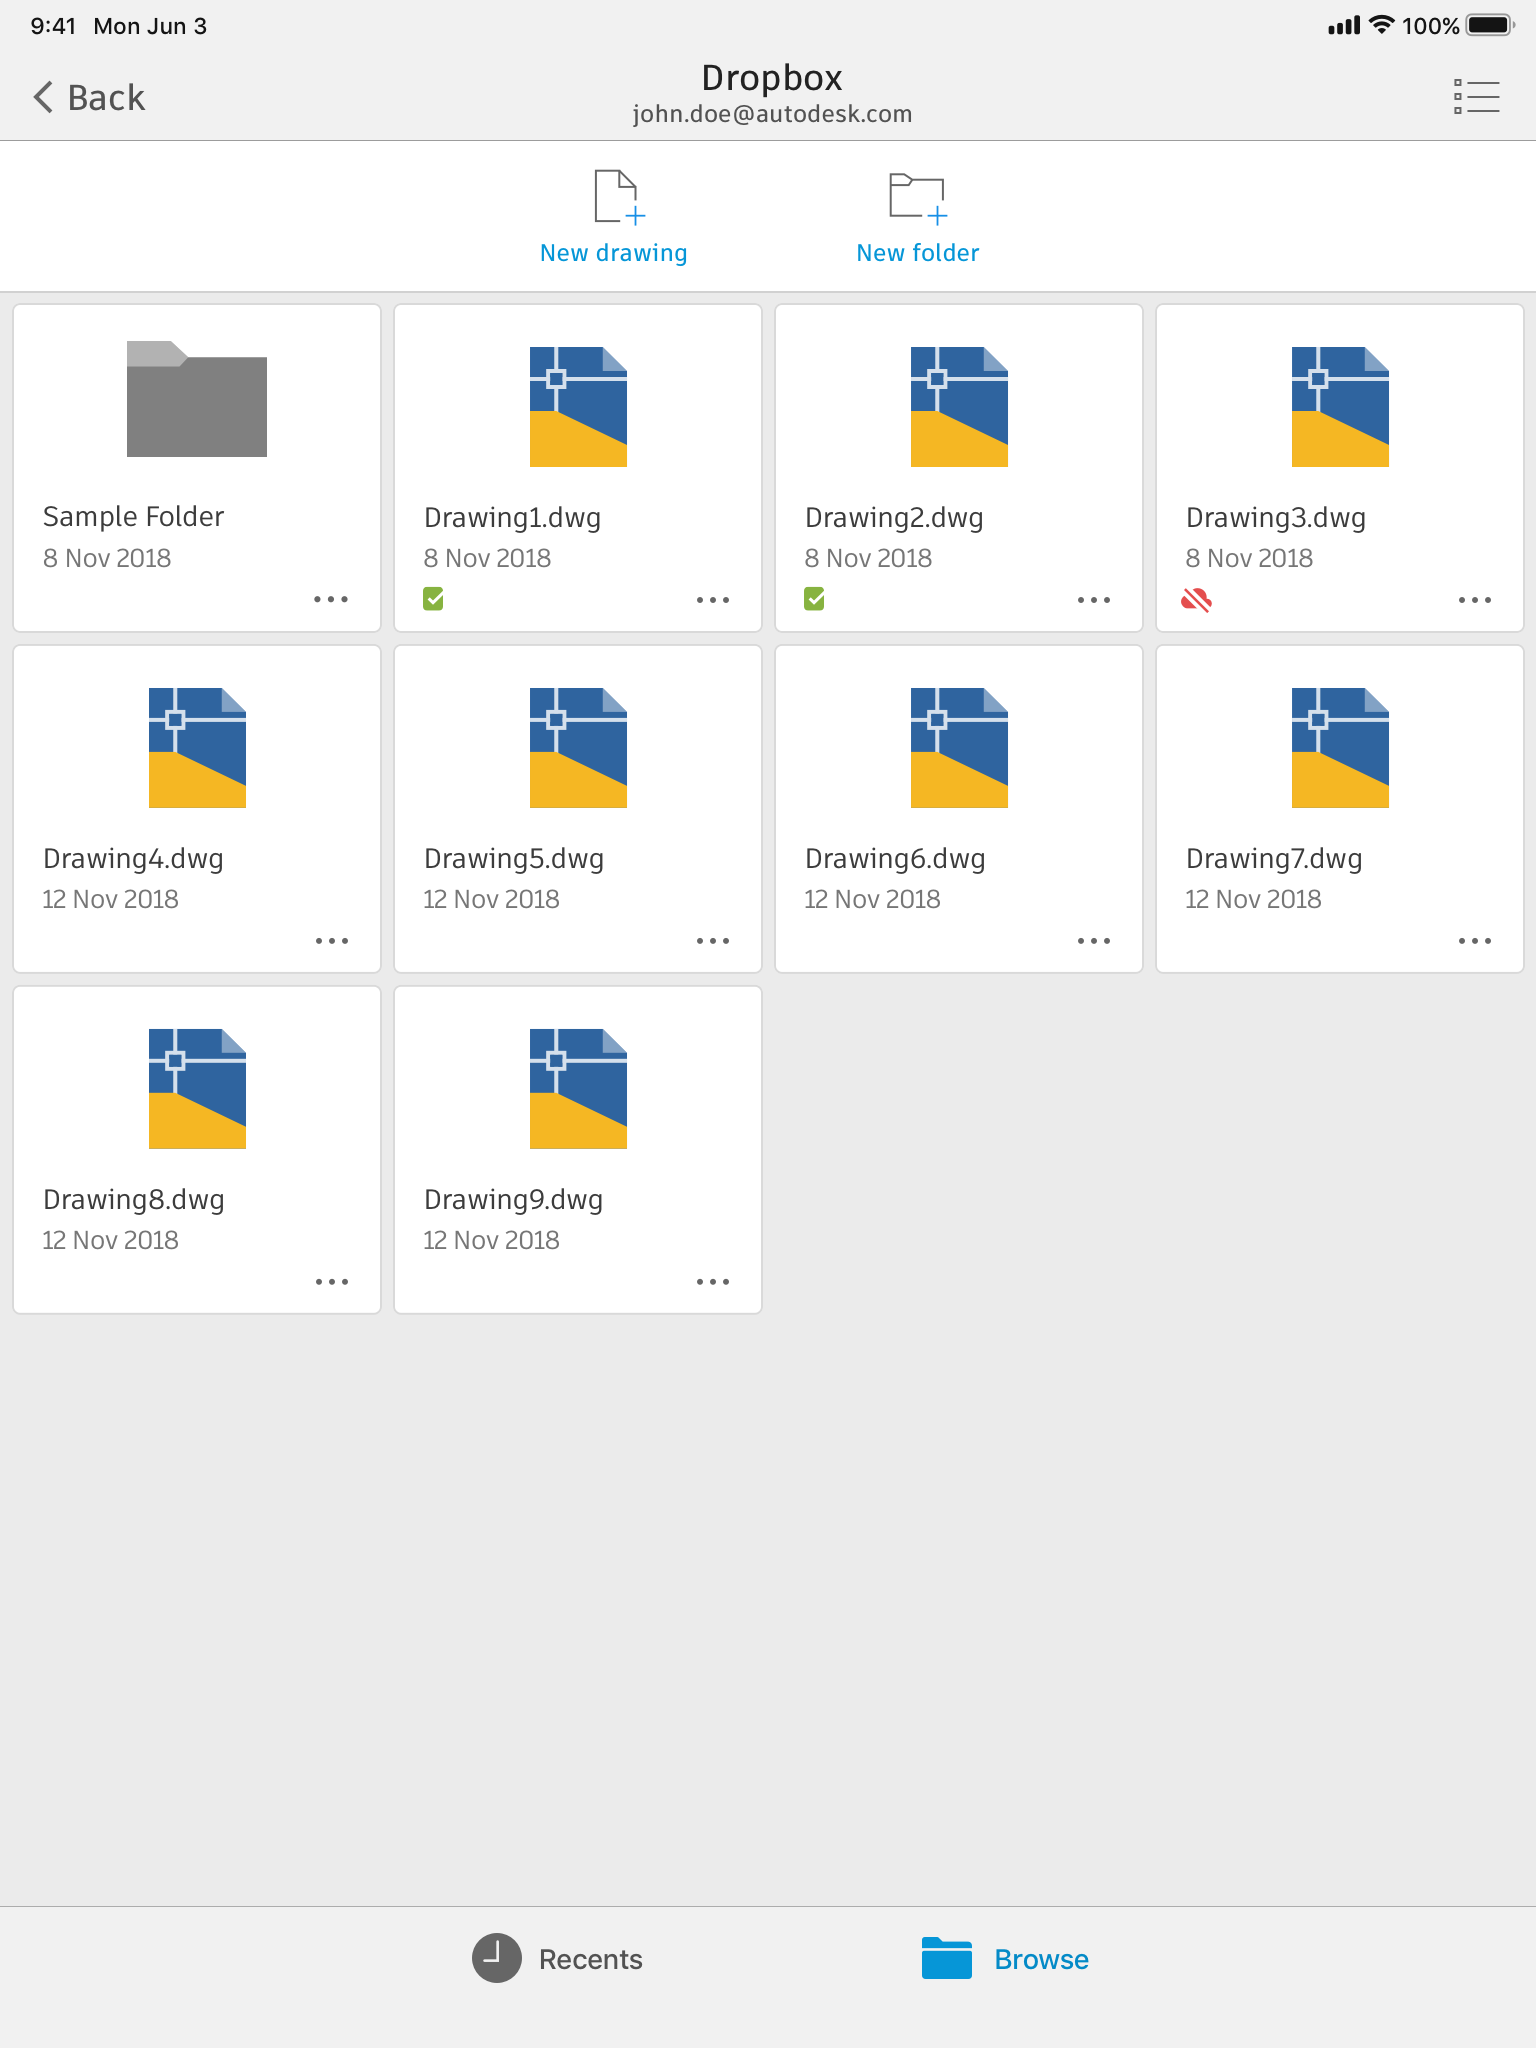Tap the blue Browse folder icon
The width and height of the screenshot is (1536, 2048).
(x=946, y=1958)
